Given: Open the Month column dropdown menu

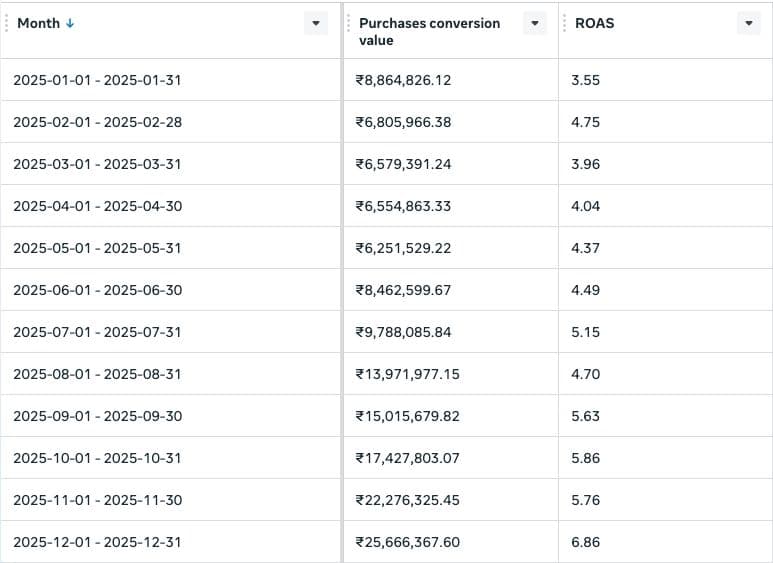Looking at the screenshot, I should coord(316,23).
